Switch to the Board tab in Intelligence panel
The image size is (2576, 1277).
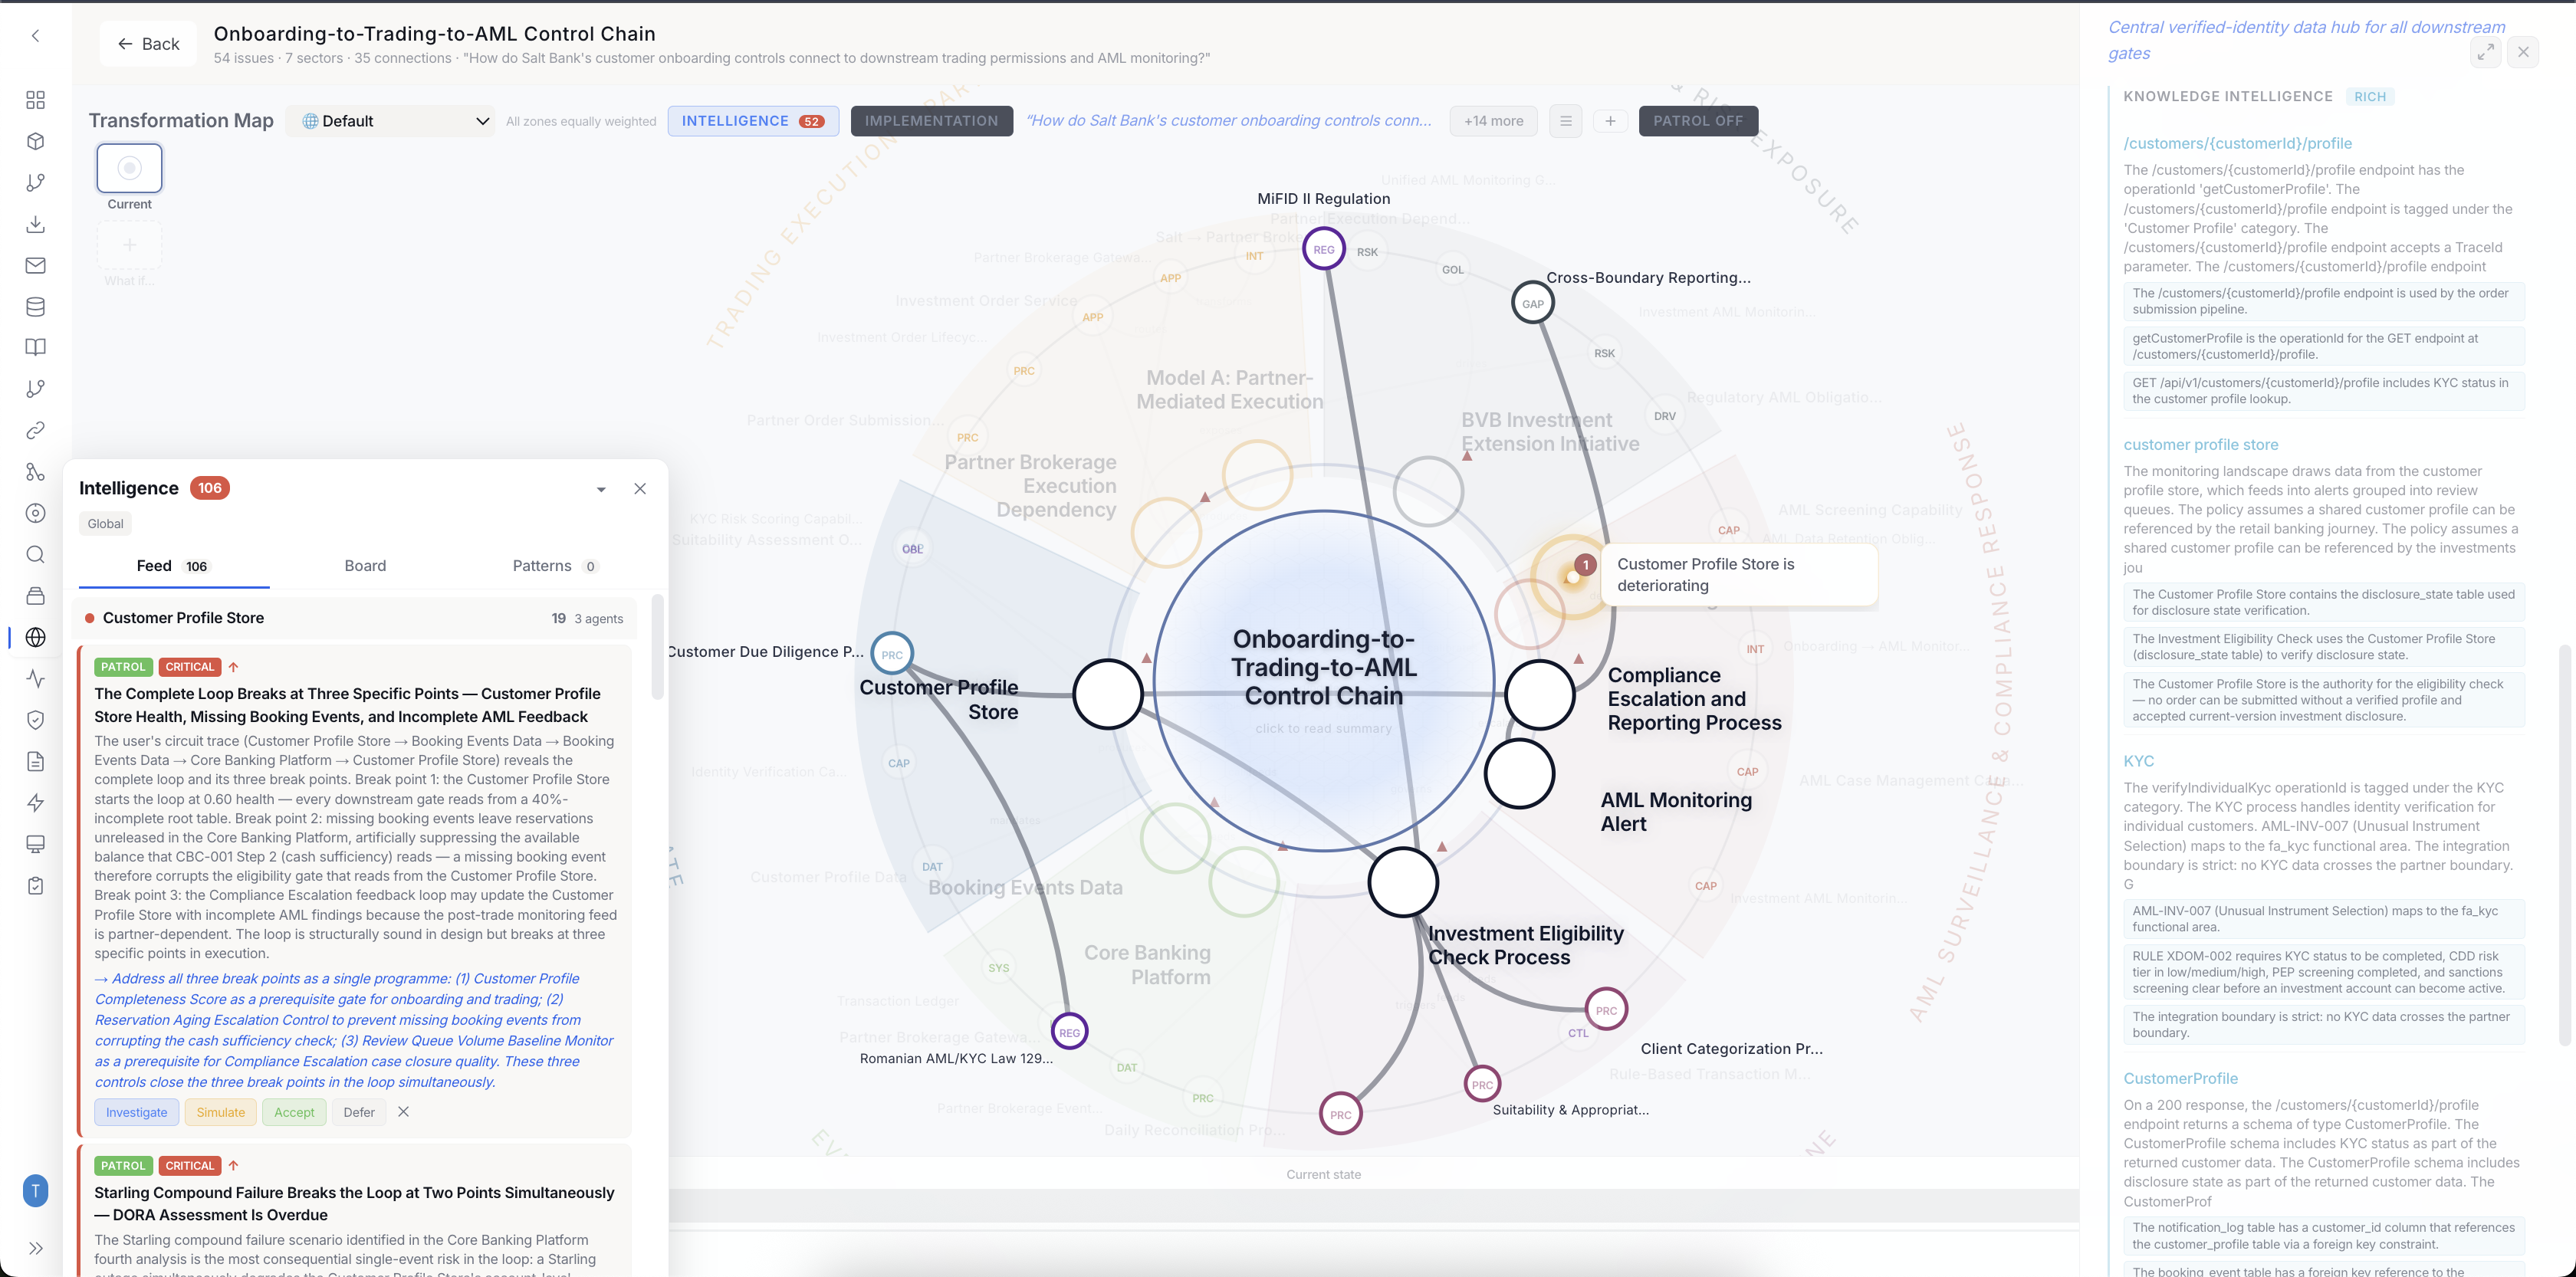[x=365, y=565]
